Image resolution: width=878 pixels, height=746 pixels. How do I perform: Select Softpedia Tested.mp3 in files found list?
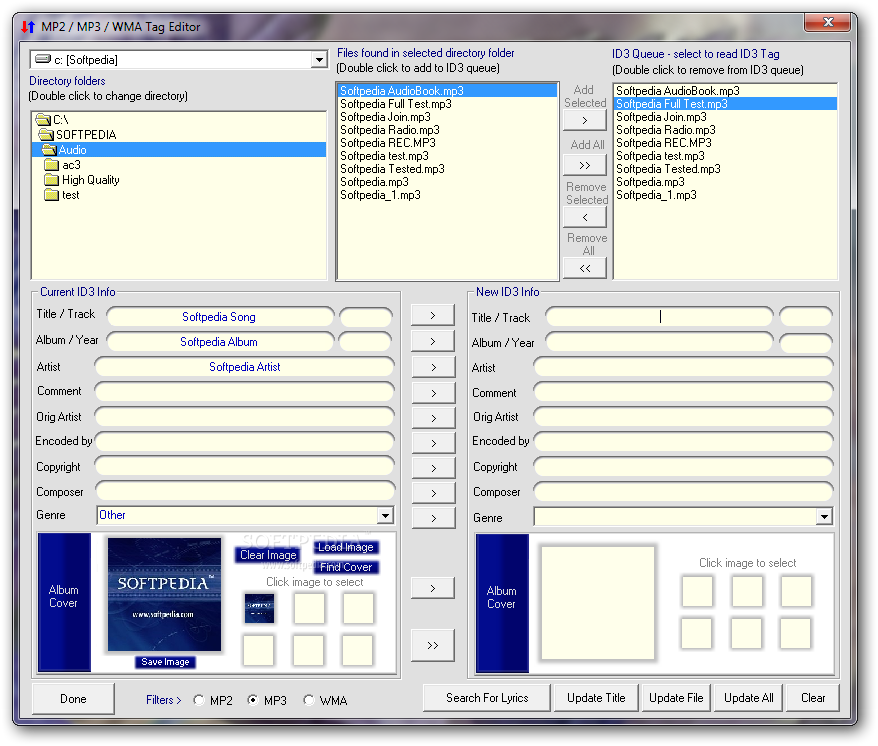pos(447,169)
